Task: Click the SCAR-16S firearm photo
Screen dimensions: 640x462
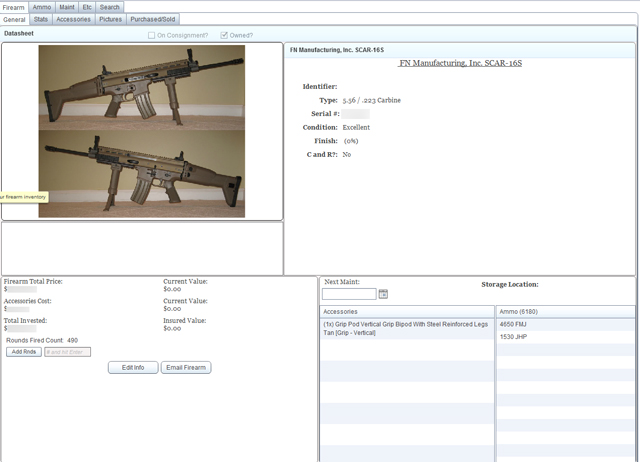Action: tap(142, 131)
